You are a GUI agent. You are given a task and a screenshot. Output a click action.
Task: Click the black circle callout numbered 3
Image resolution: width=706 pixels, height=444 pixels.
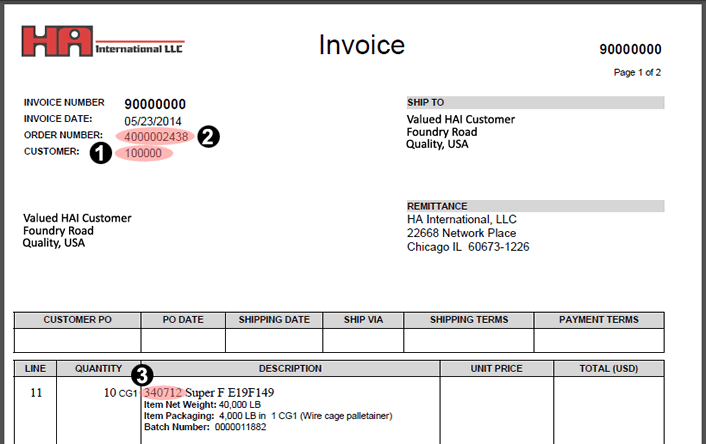[x=143, y=376]
